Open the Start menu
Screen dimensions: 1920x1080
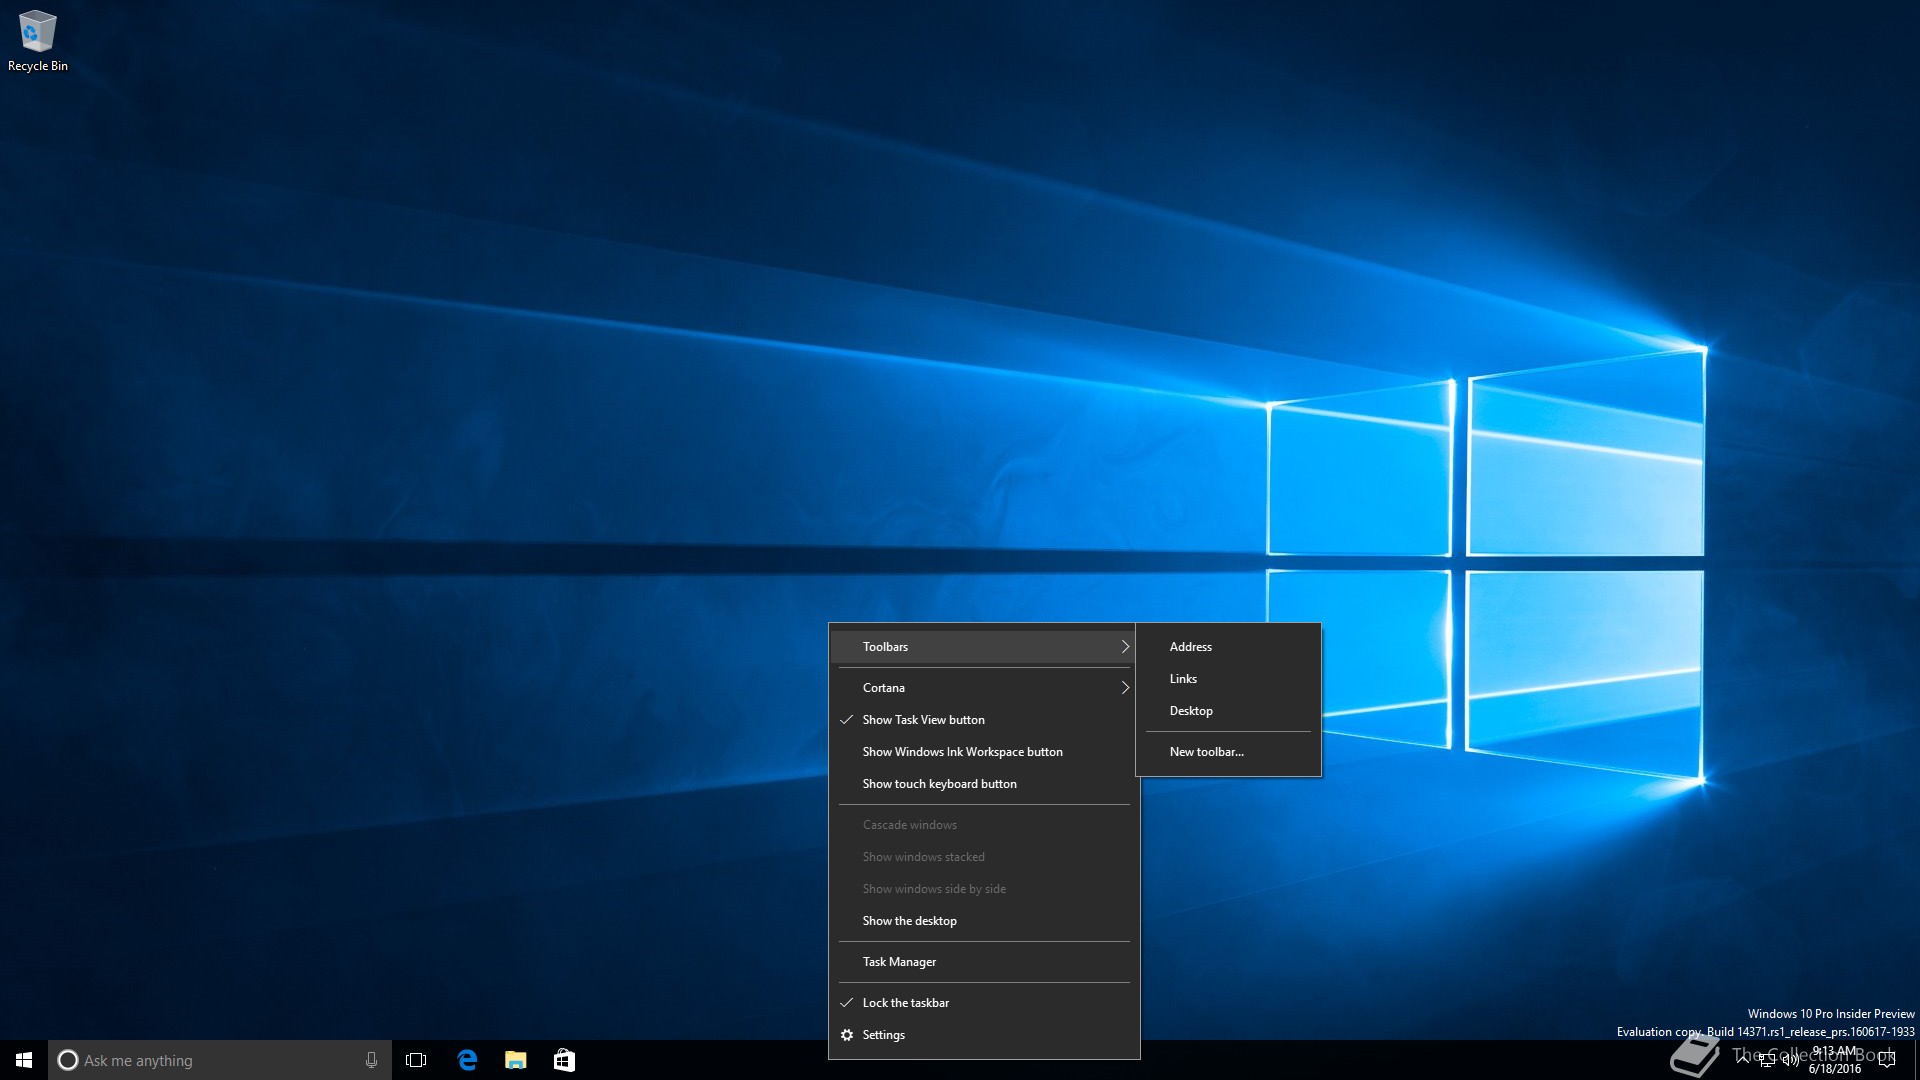click(x=24, y=1060)
